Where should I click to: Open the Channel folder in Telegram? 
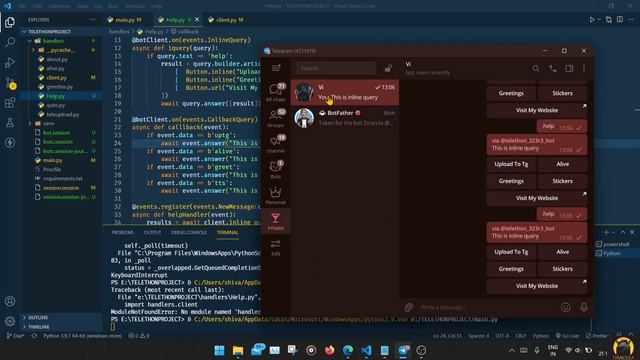[276, 144]
